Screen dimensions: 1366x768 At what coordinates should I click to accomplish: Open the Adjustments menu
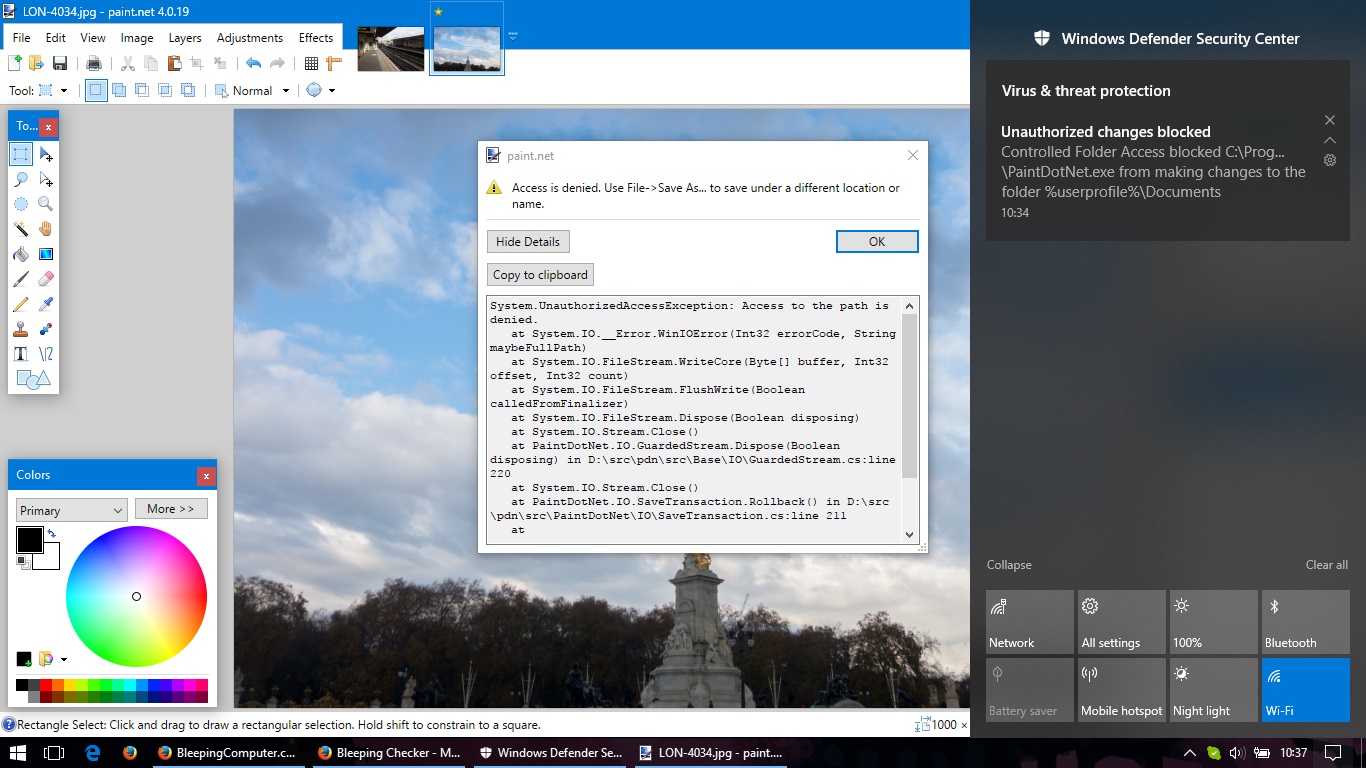250,38
